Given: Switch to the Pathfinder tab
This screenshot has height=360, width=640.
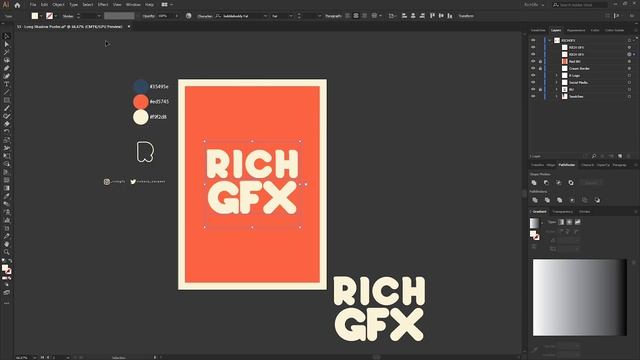Looking at the screenshot, I should pos(567,165).
